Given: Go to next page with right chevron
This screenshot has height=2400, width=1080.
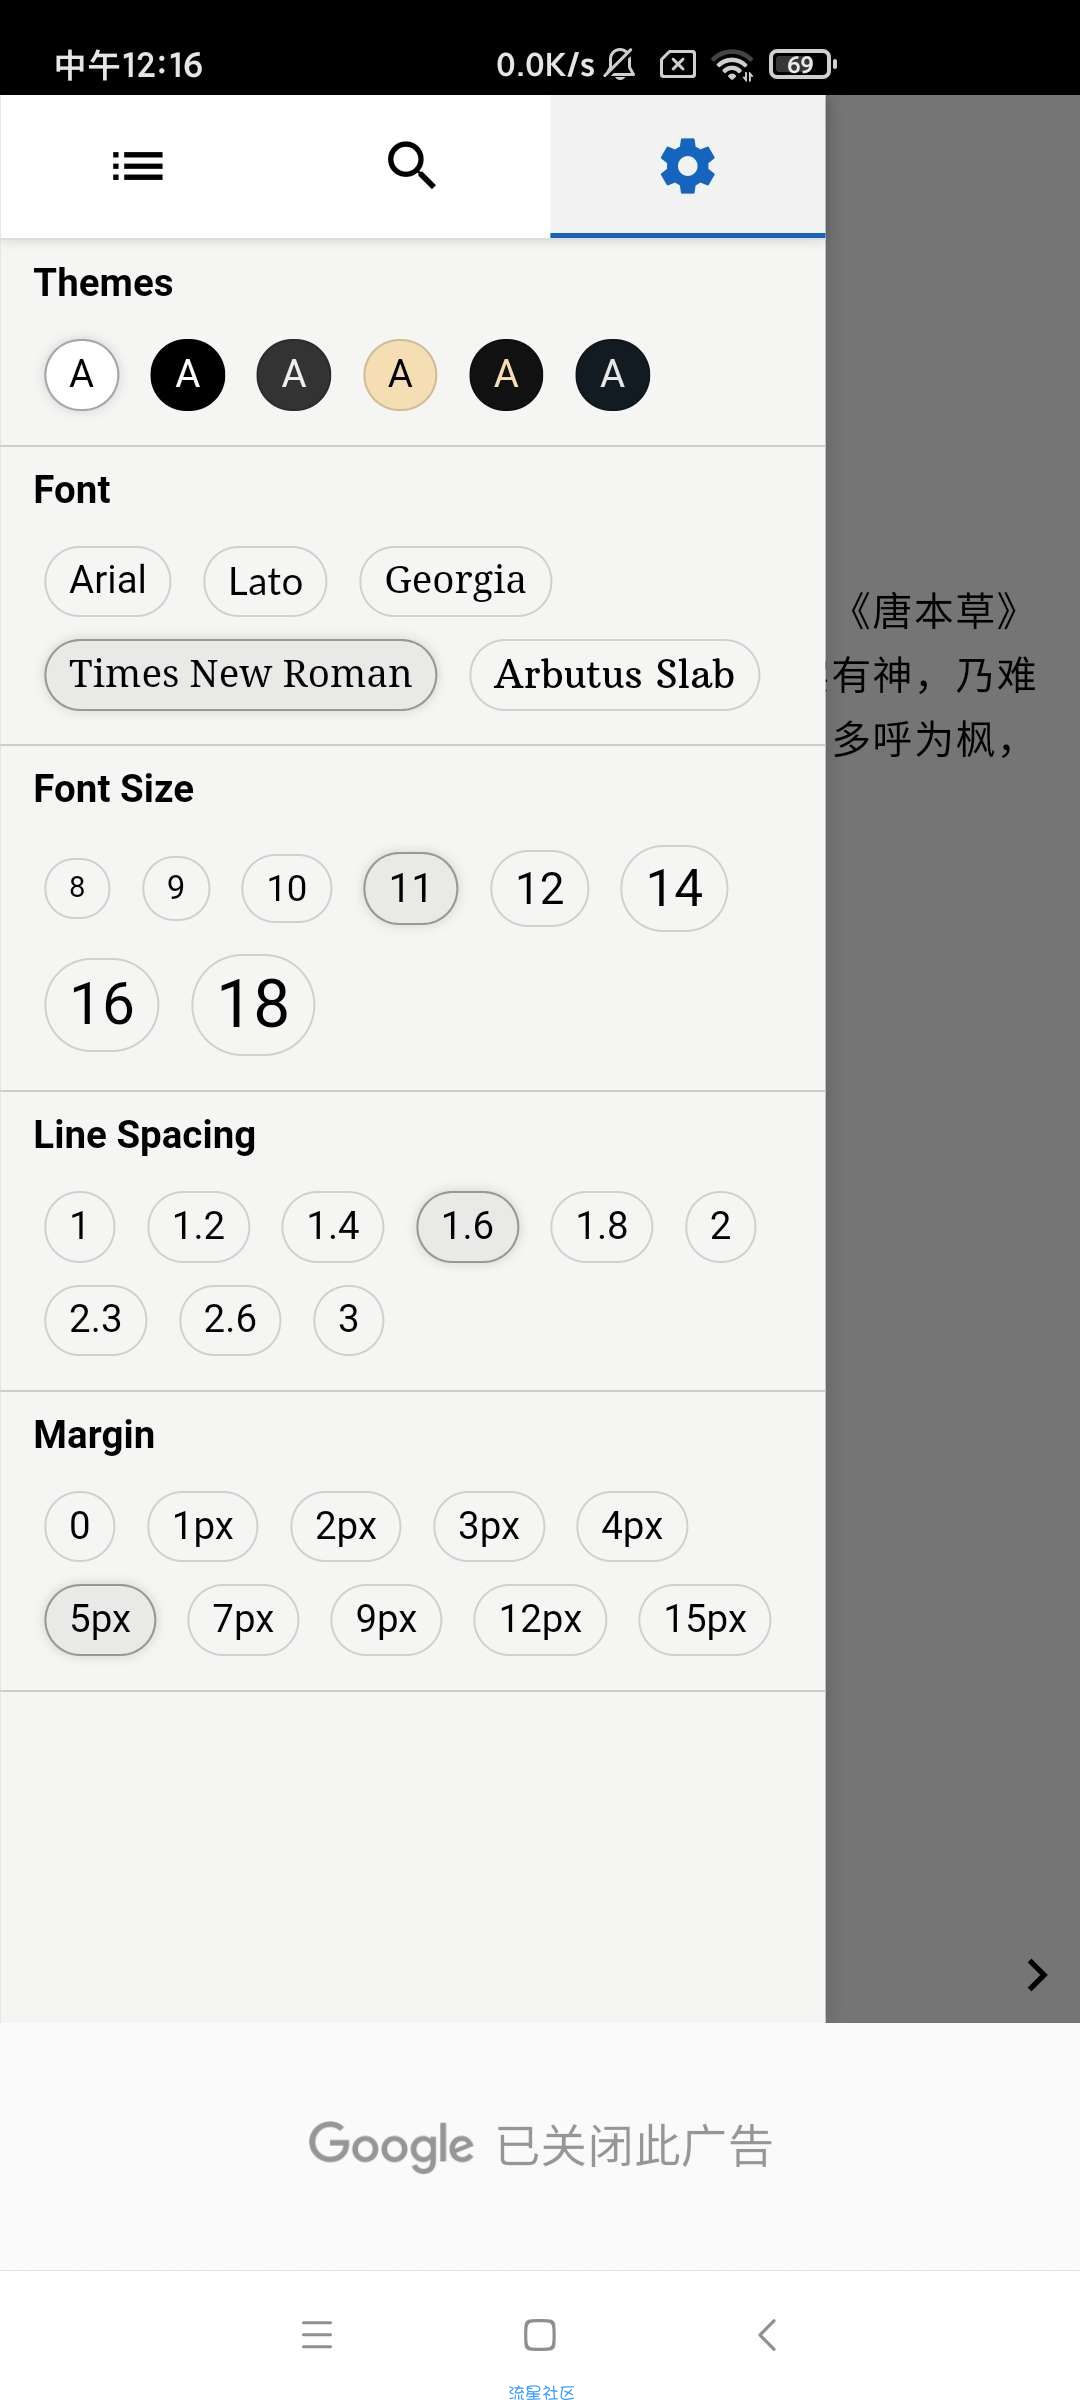Looking at the screenshot, I should (x=1037, y=1975).
